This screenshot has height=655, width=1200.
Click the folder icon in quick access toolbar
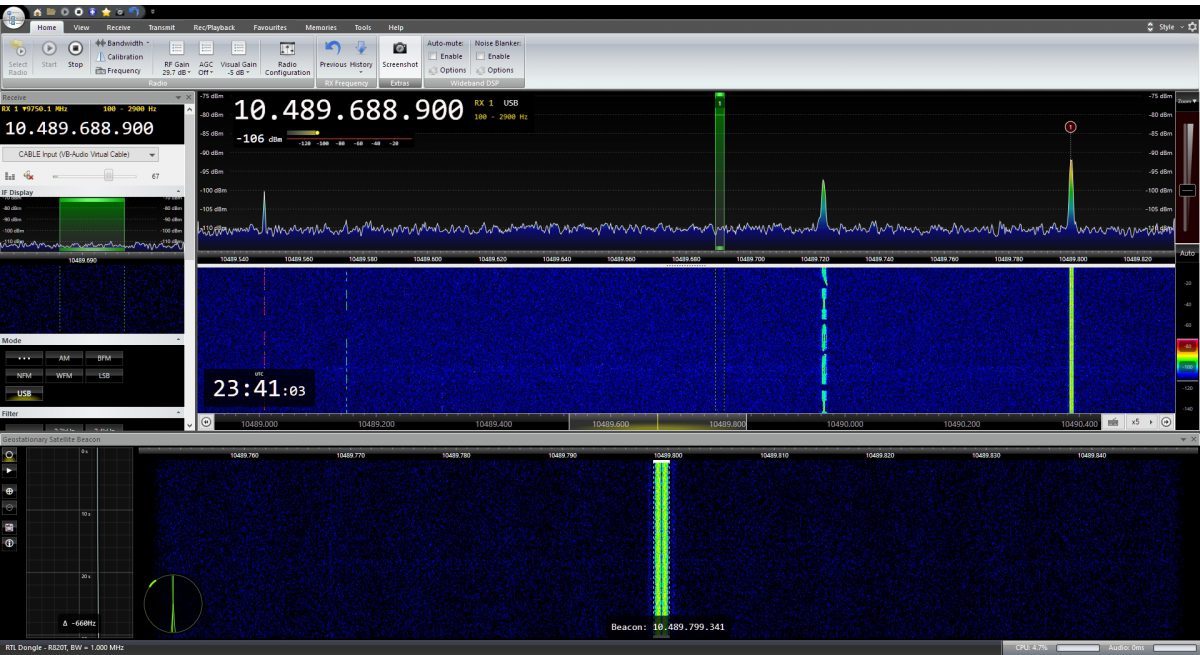tap(49, 11)
